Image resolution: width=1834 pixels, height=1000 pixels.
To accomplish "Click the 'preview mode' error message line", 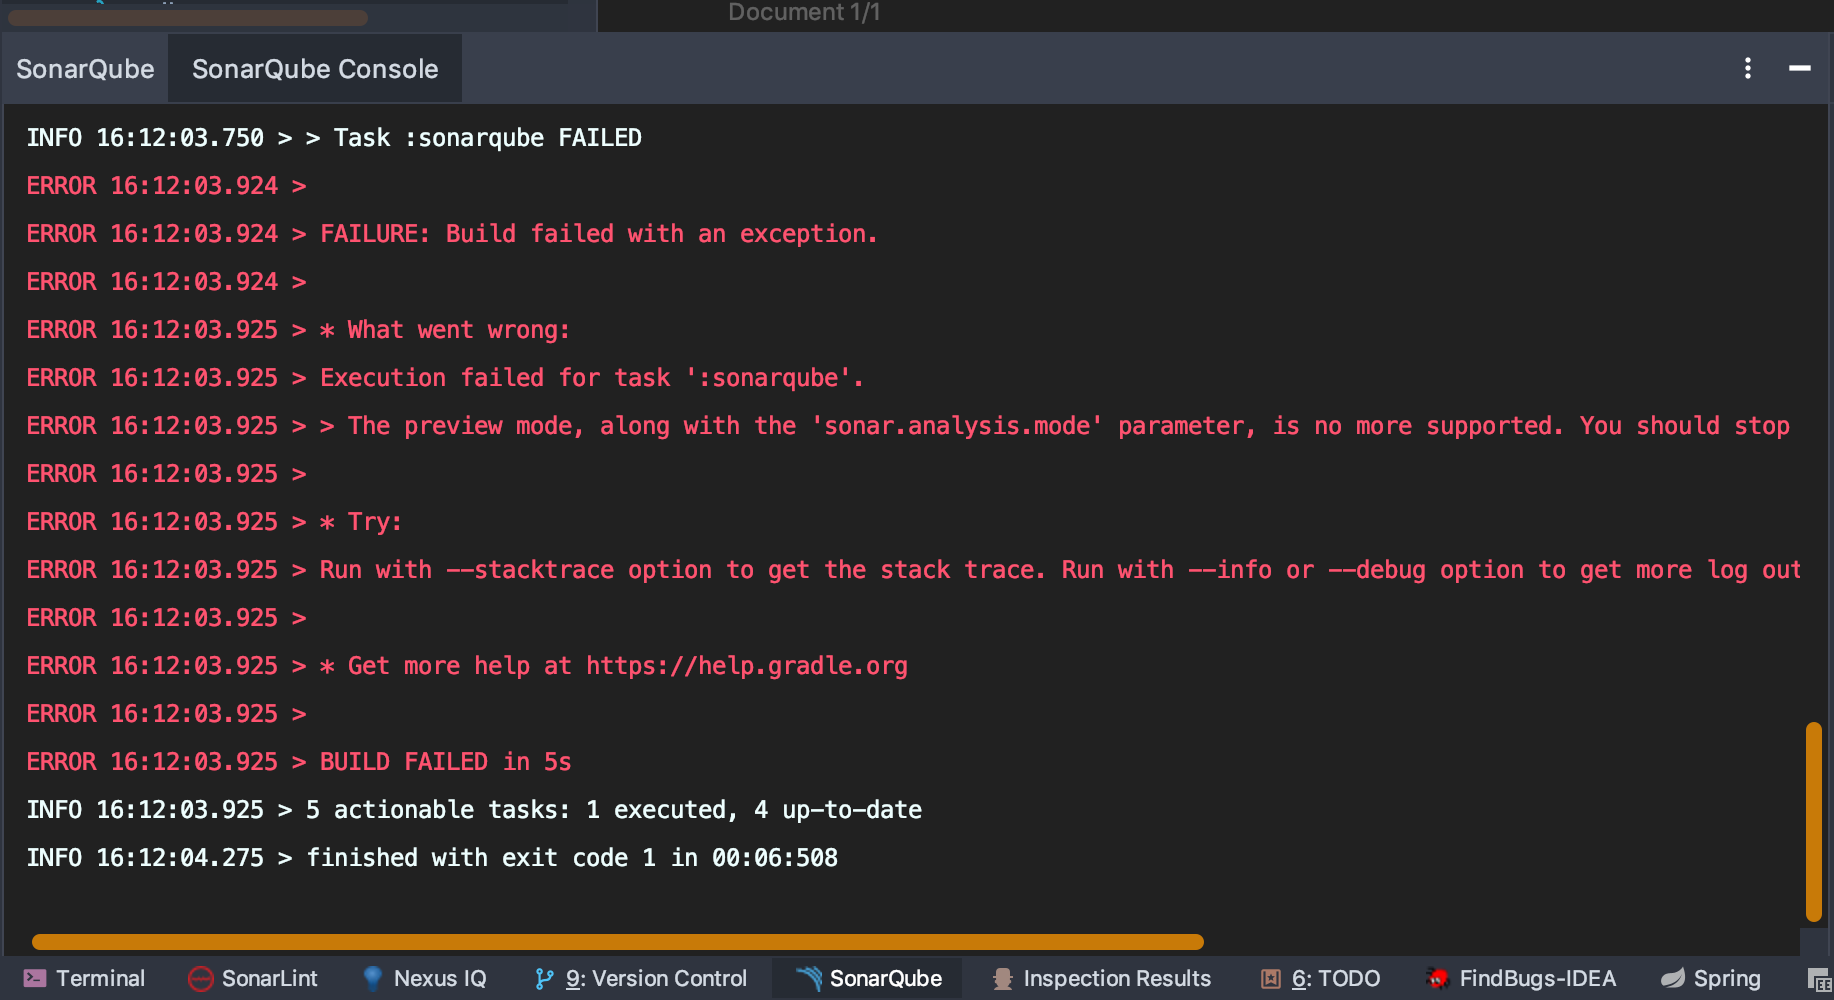I will 908,426.
